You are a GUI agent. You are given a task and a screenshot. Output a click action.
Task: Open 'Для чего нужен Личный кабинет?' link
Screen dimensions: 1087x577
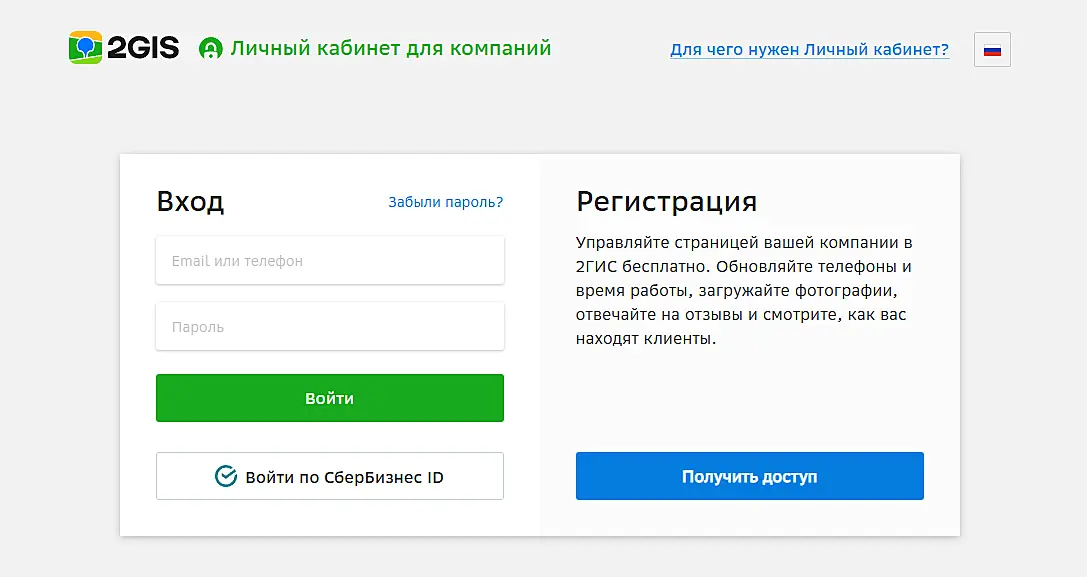pos(809,49)
